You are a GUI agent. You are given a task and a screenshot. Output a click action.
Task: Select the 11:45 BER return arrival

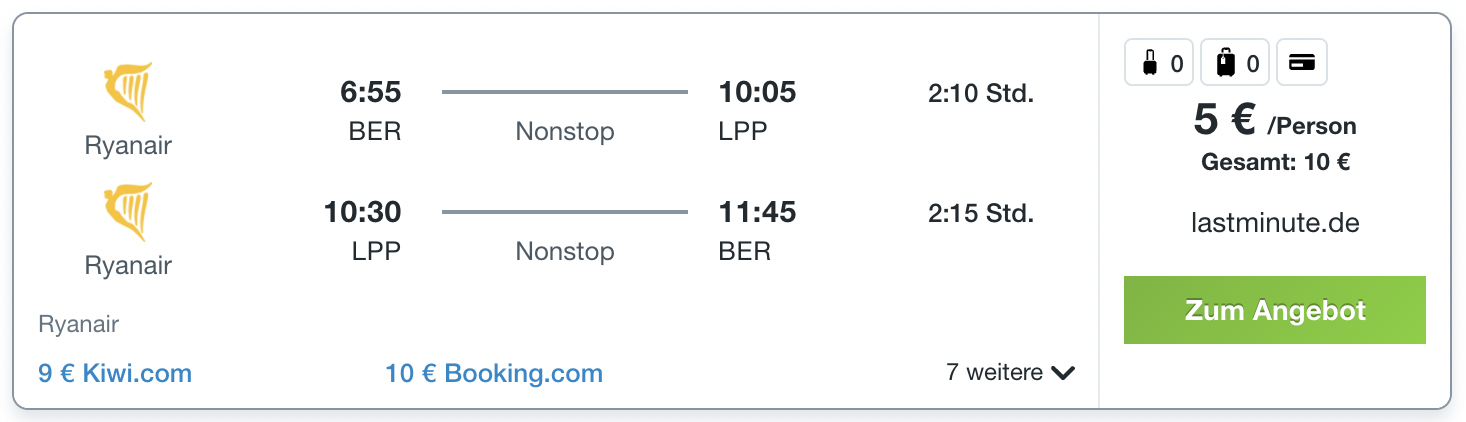(x=757, y=213)
